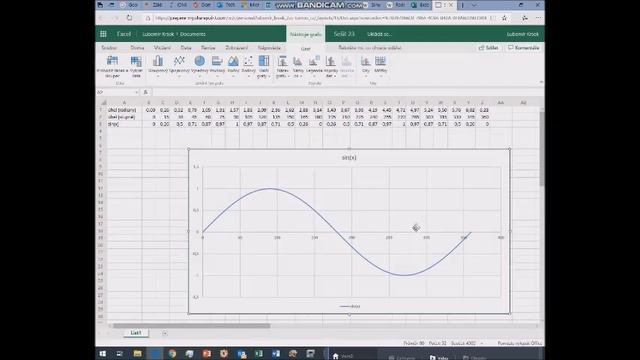This screenshot has width=640, height=360.
Task: Open the Windows Start menu
Action: 102,354
